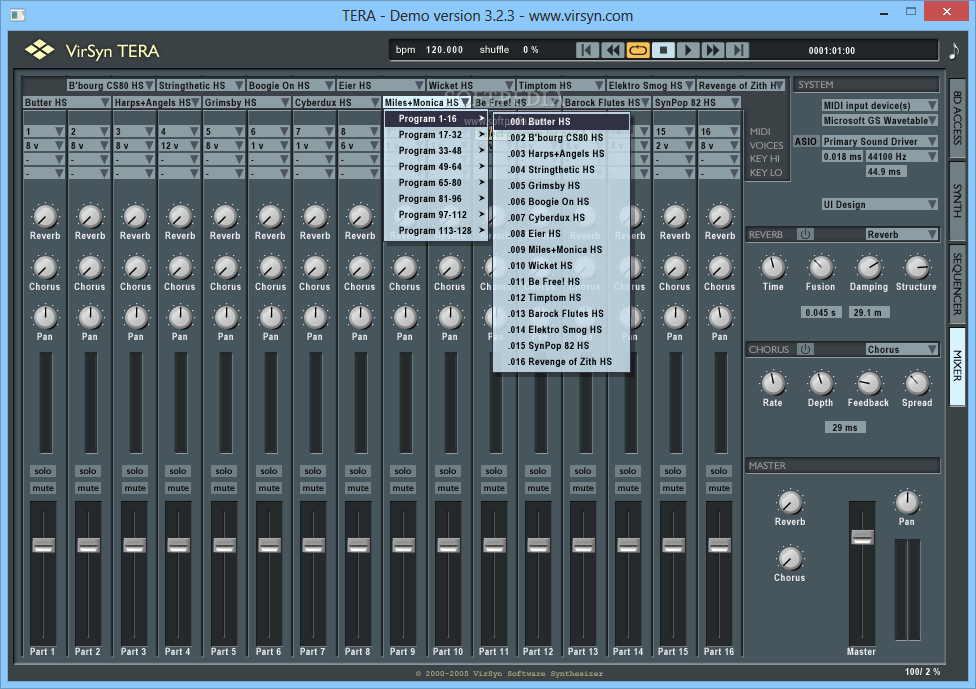Click the Part 3 Pan knob
The image size is (976, 689).
(x=135, y=317)
